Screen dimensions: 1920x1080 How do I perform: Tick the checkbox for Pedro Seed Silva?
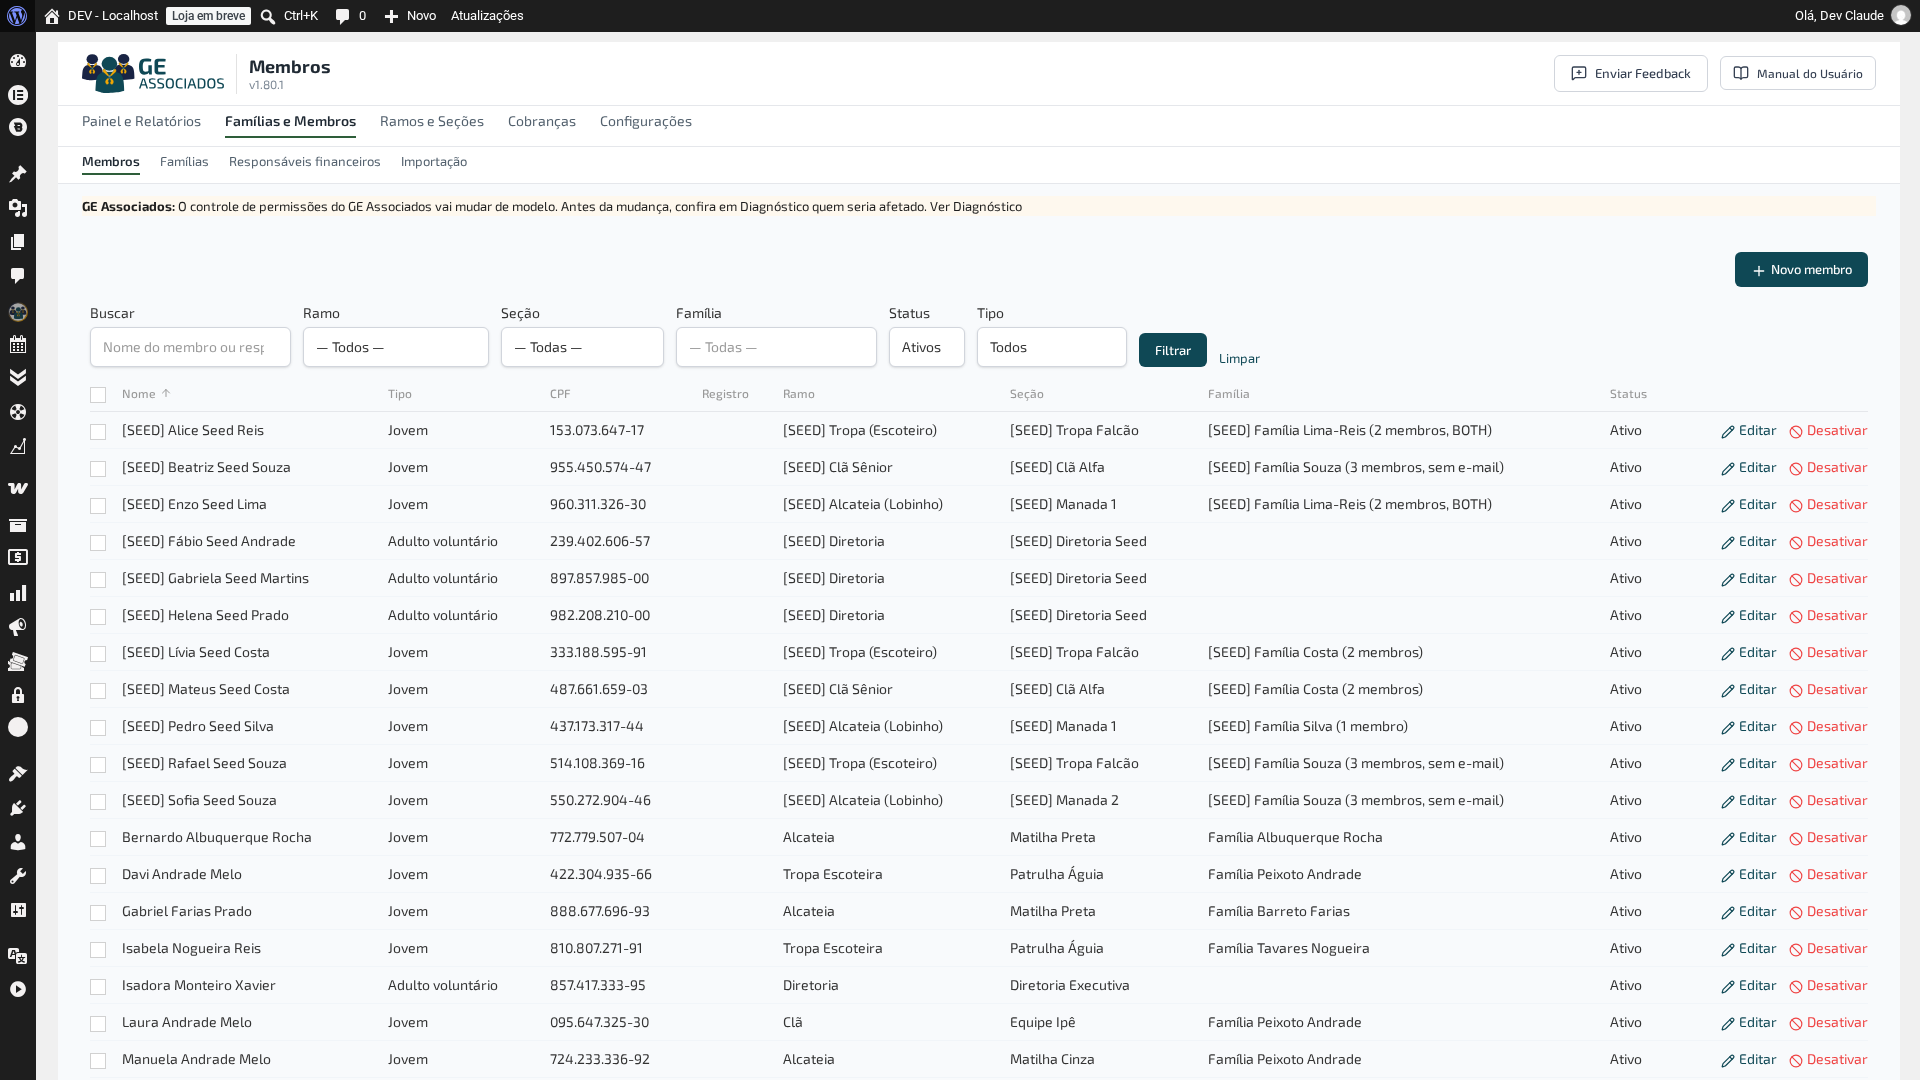click(98, 728)
